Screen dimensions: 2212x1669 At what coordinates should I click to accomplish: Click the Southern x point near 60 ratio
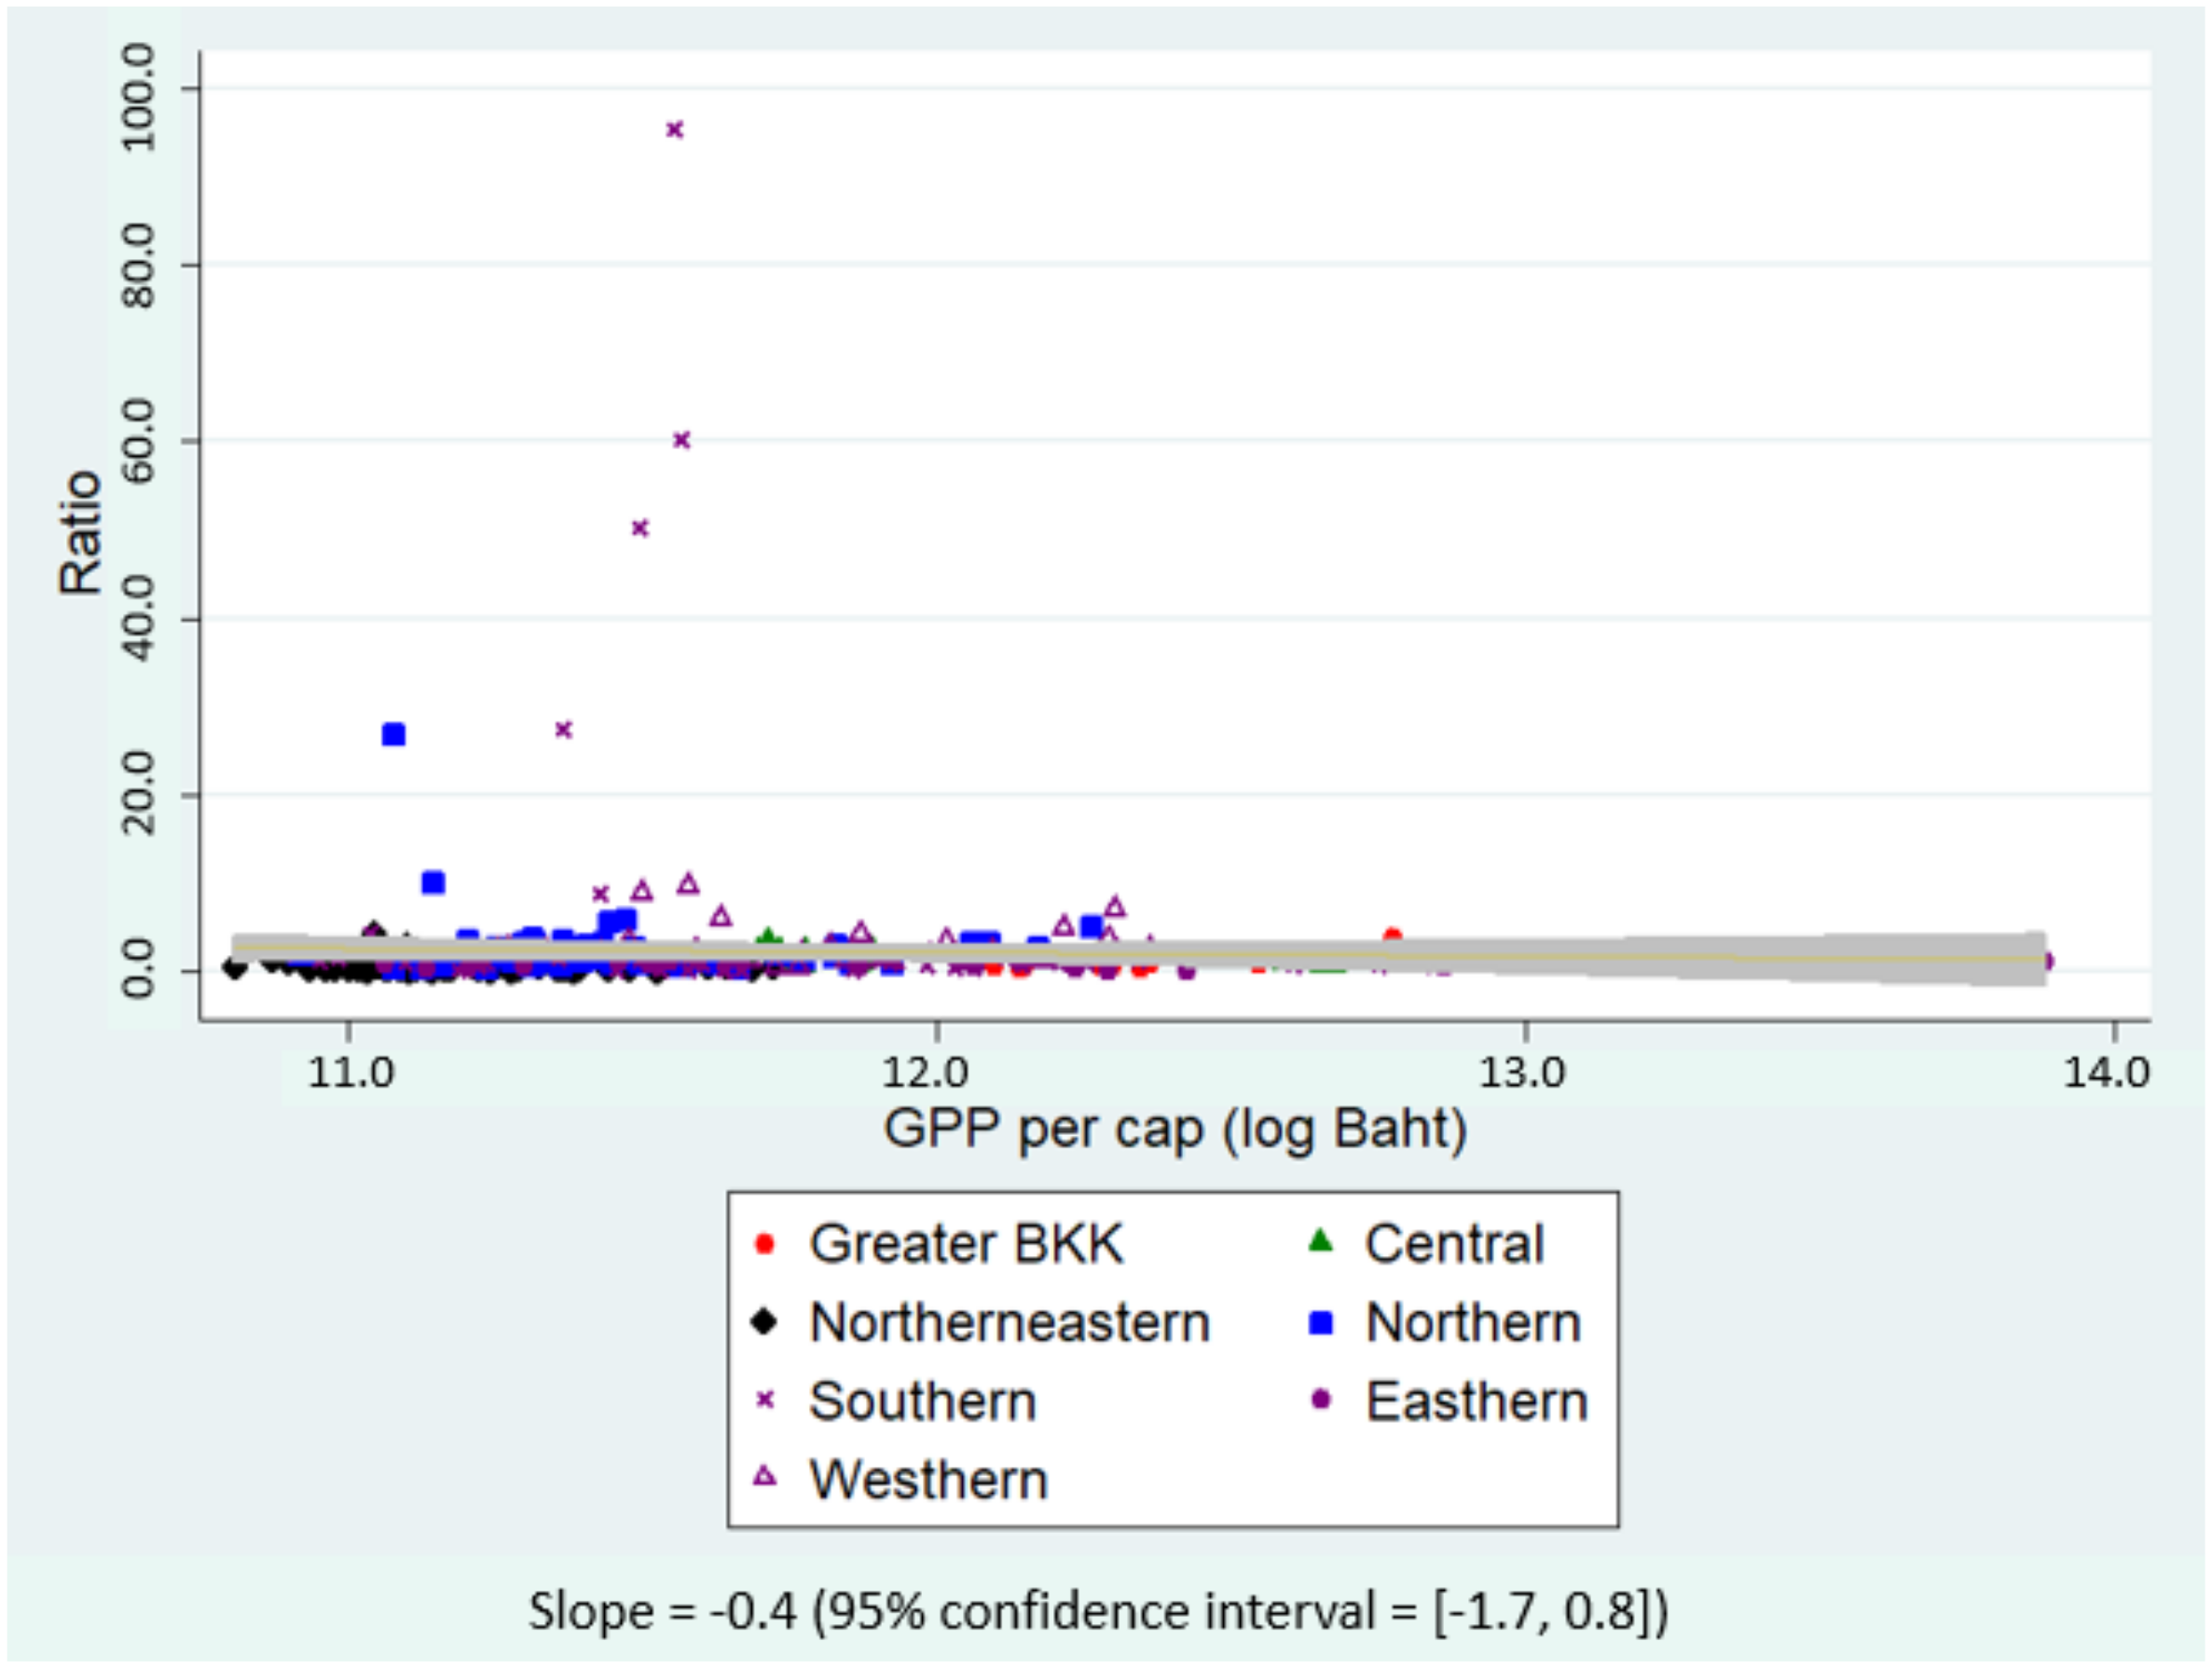point(682,440)
